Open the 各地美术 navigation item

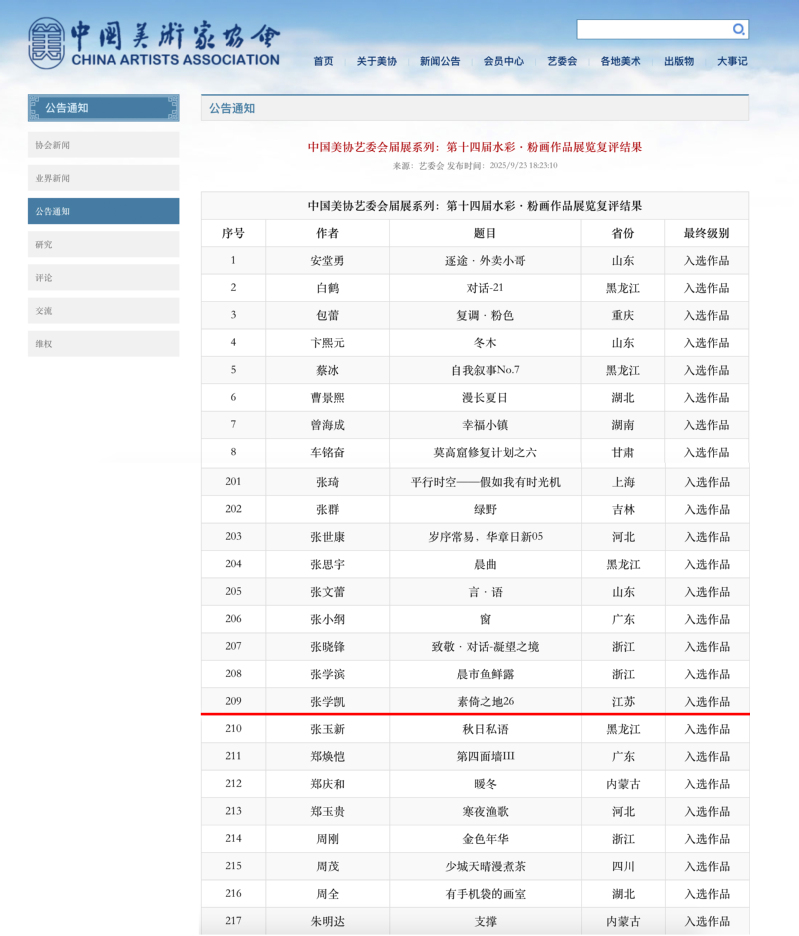pos(620,61)
